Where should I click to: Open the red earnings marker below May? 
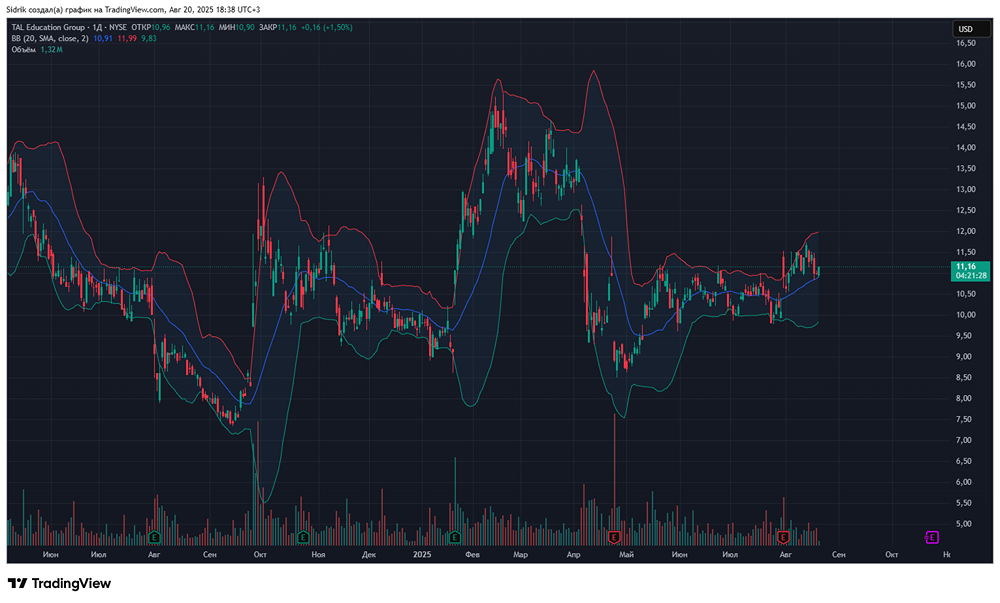(612, 537)
